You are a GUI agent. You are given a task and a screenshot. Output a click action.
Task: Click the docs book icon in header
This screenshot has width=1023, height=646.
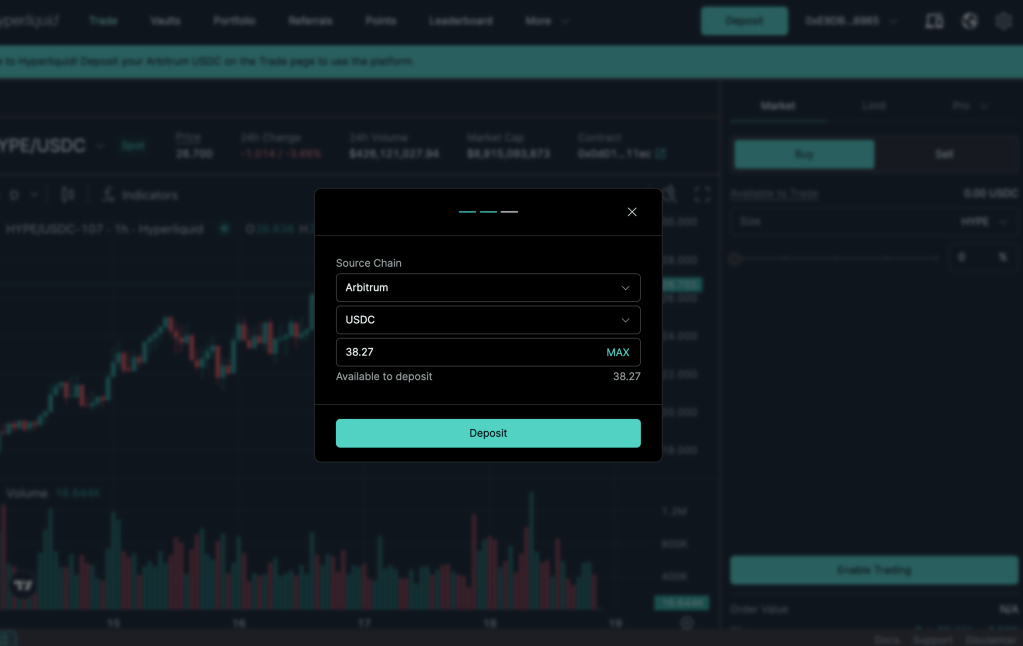(934, 21)
